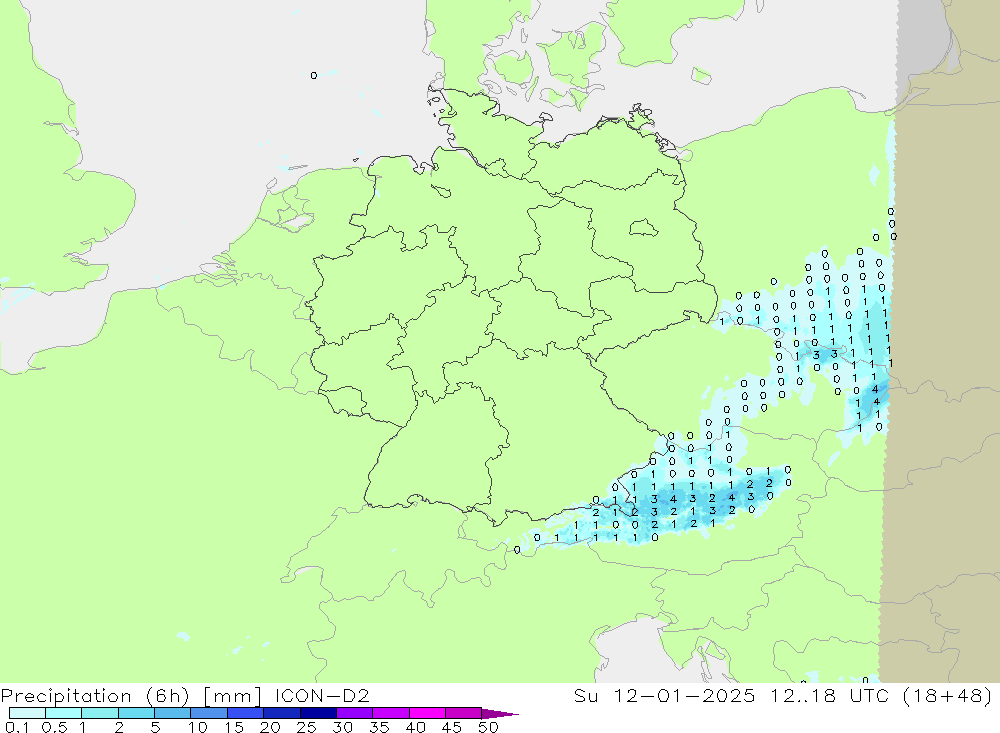Select the violet swatch between 30 and 35
This screenshot has height=733, width=1000.
(355, 713)
